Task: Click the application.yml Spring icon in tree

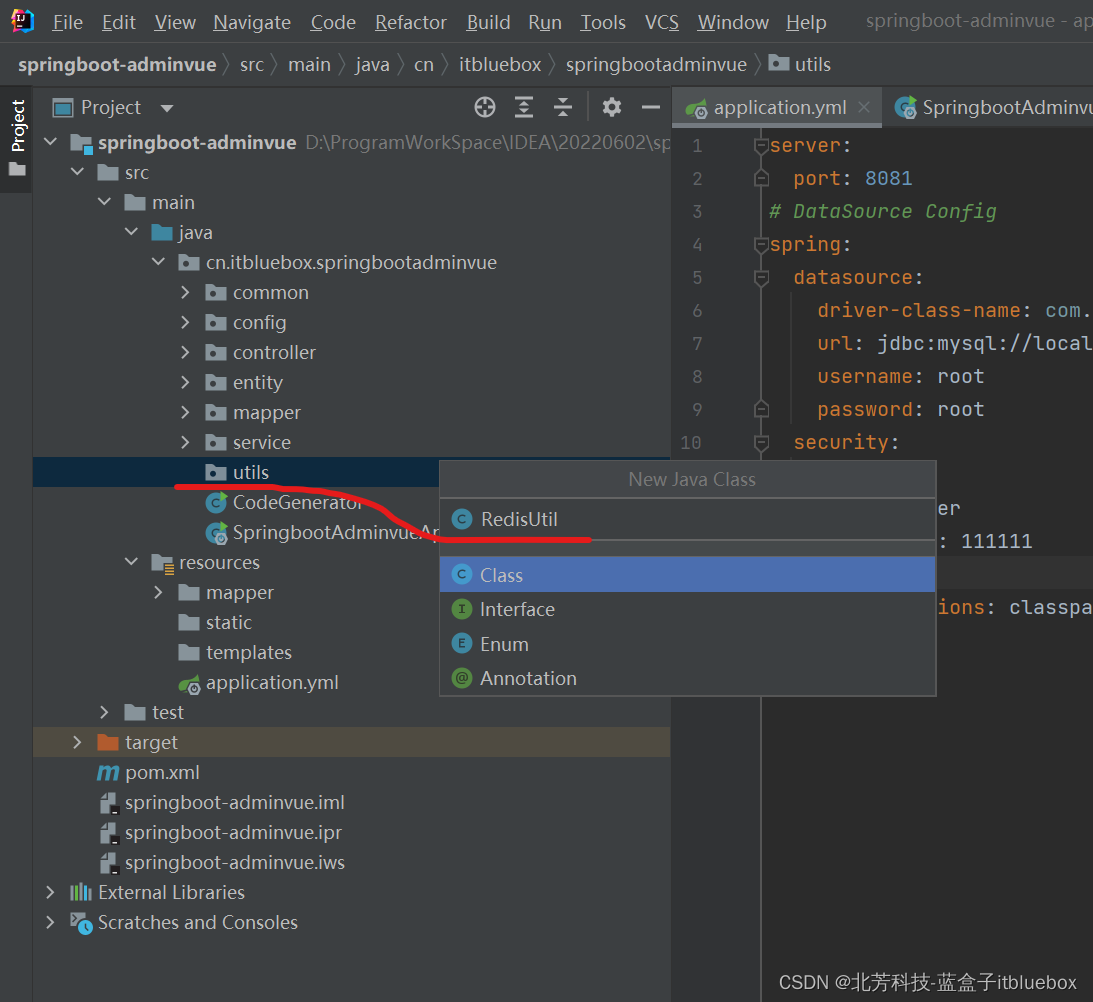Action: [x=190, y=684]
